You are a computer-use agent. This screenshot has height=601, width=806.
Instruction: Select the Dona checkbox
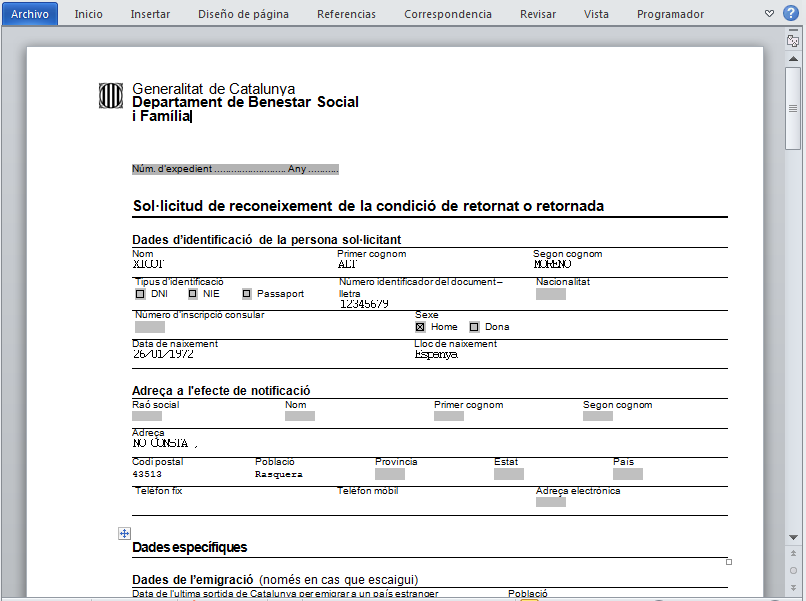[474, 327]
